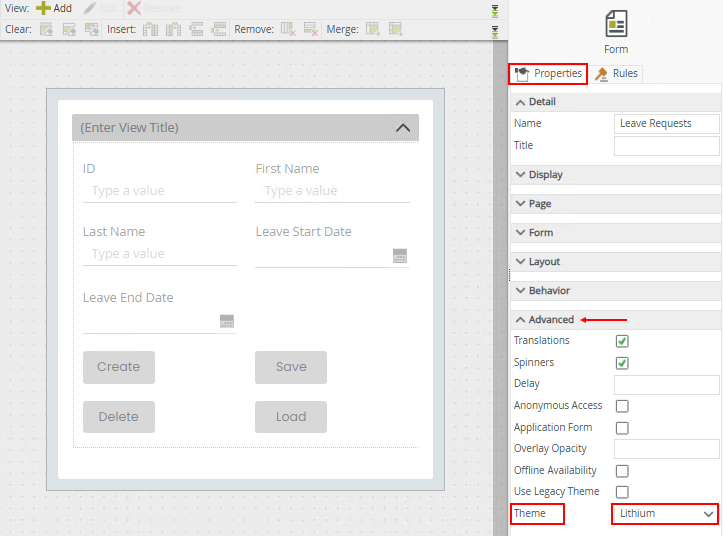
Task: Uncheck the Spinners checkbox
Action: [622, 363]
